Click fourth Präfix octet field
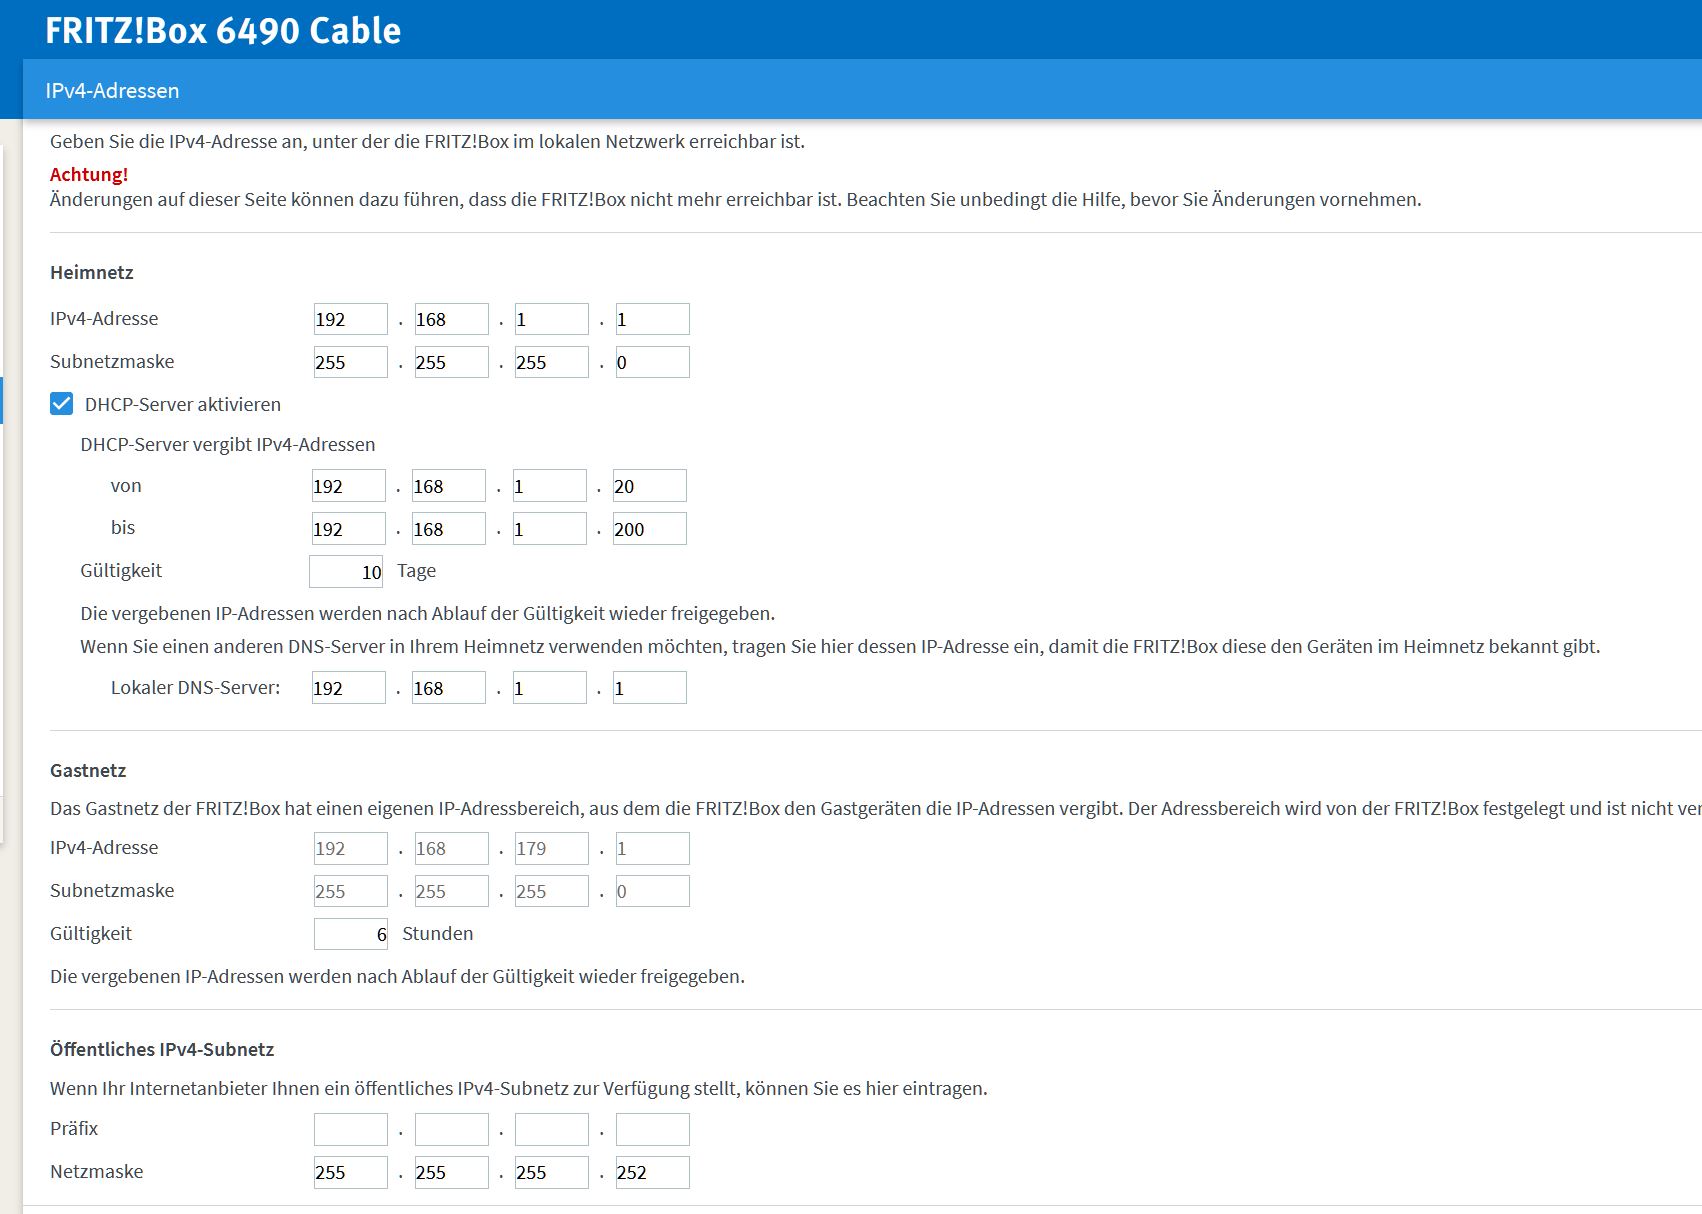 click(652, 1129)
